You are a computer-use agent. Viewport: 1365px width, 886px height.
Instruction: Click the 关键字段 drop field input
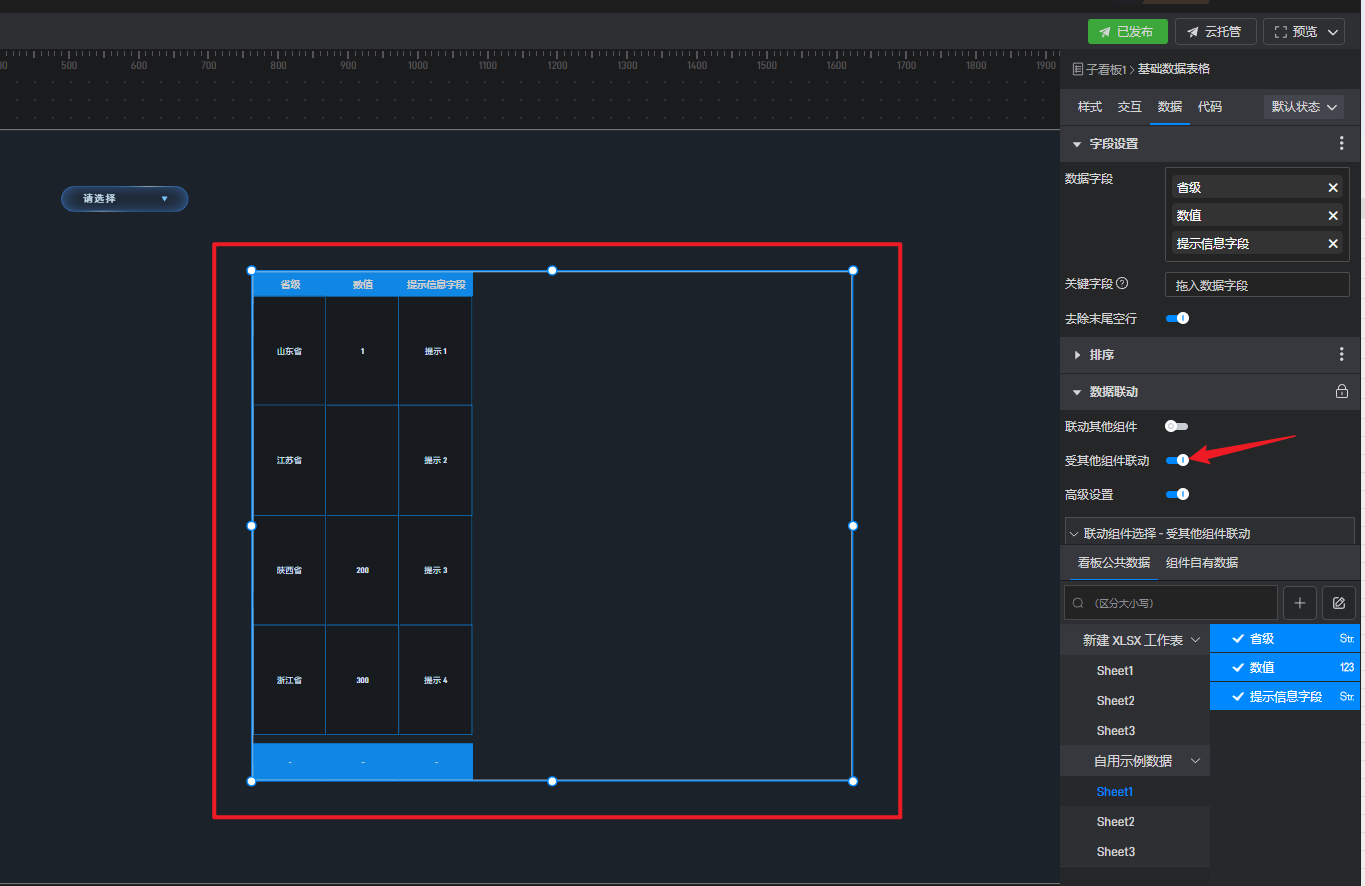[x=1257, y=285]
